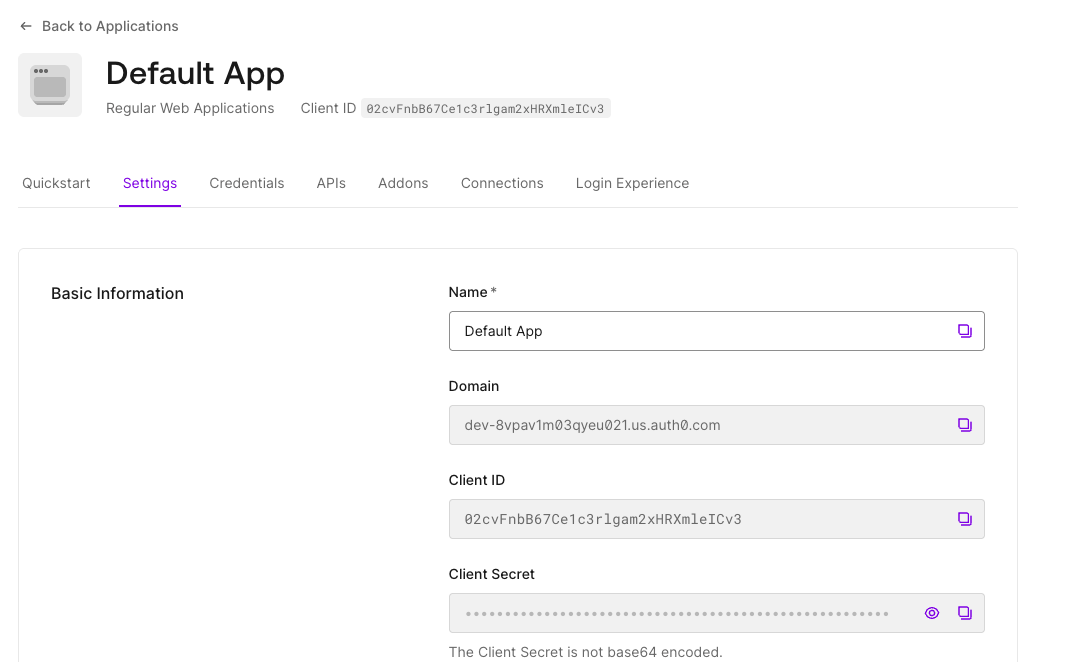Screen dimensions: 1088x662
Task: Click the header Client ID code badge
Action: pyautogui.click(x=486, y=109)
